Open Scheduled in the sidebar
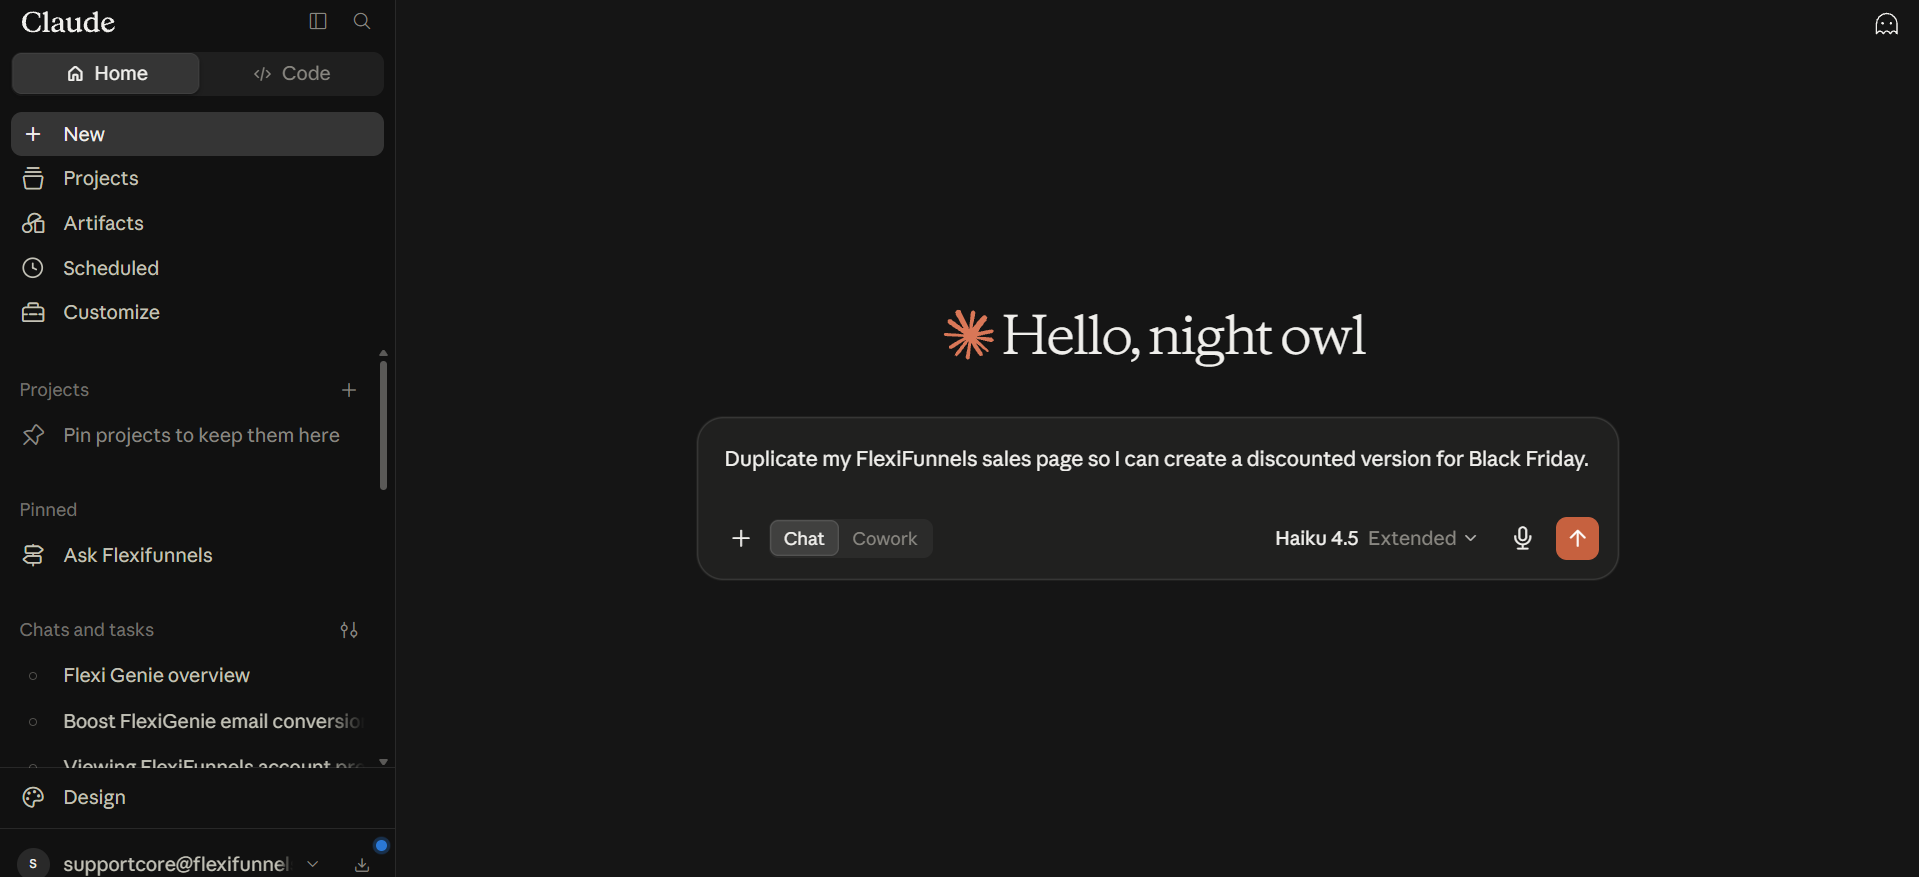The width and height of the screenshot is (1919, 877). coord(197,268)
